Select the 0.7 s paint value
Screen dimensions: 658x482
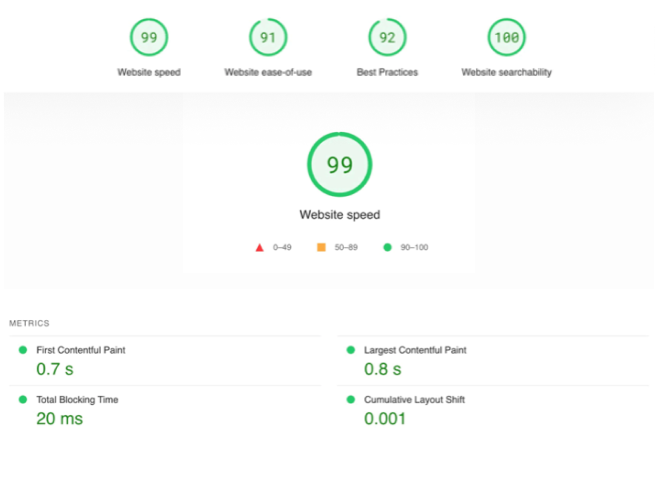point(55,369)
